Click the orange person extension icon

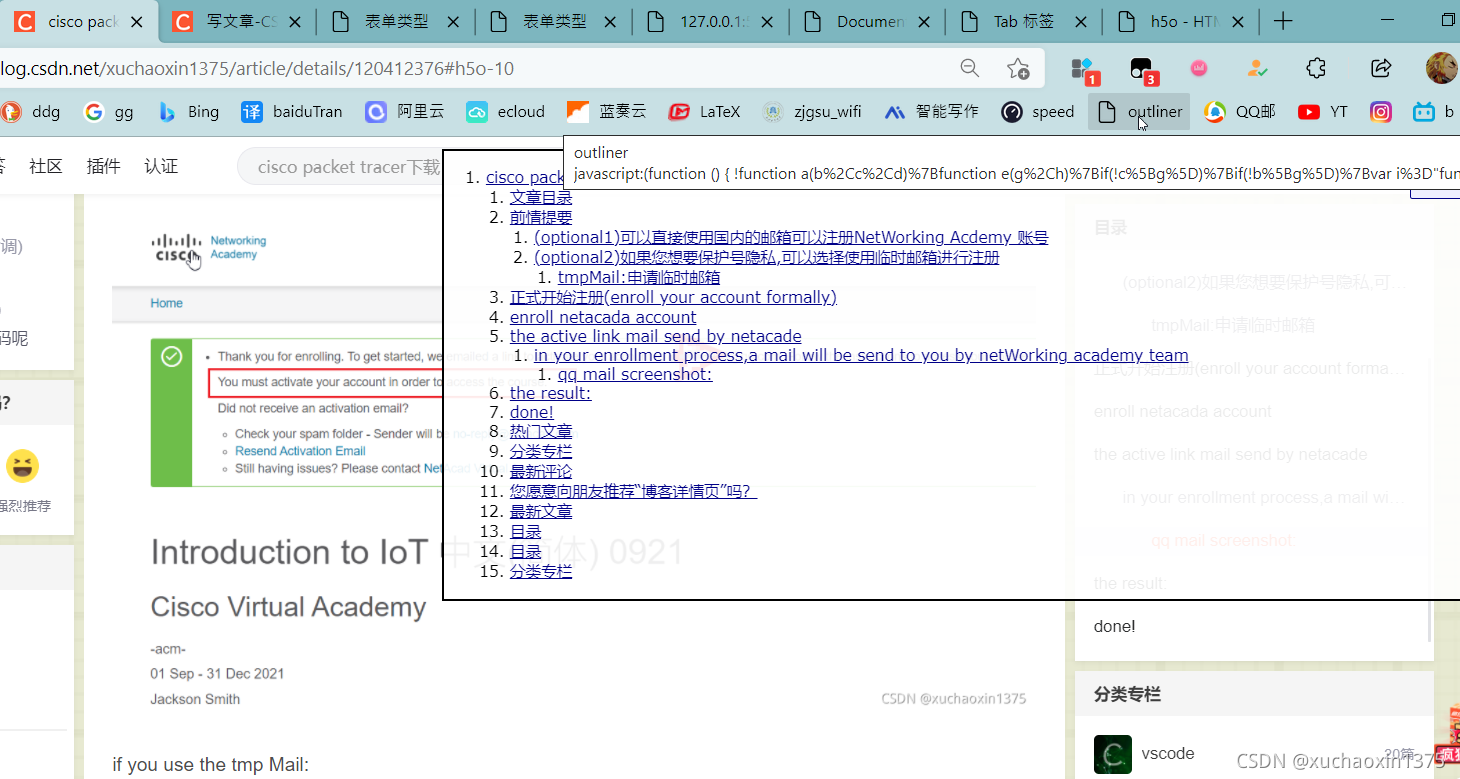1257,68
